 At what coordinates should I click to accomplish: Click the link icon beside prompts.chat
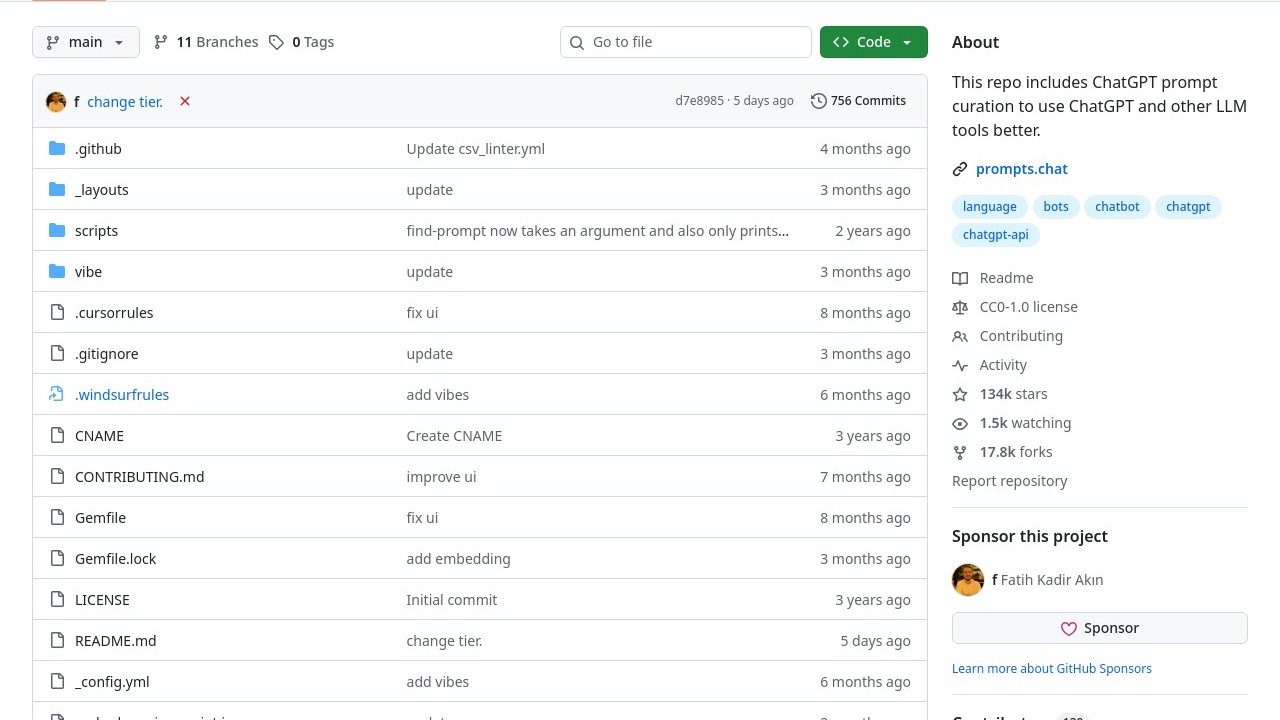tap(960, 169)
